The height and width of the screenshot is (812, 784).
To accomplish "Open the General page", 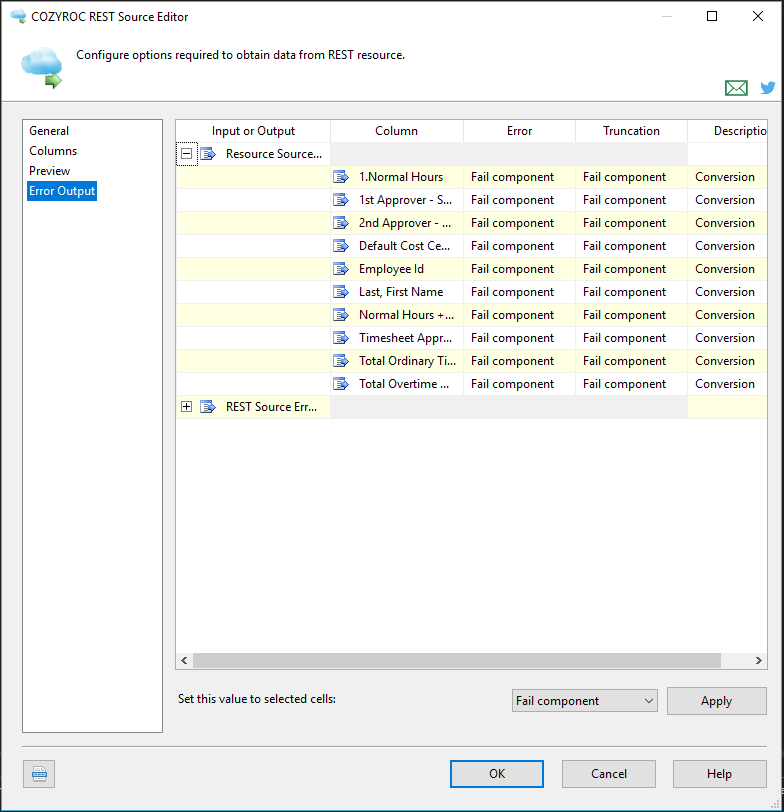I will point(49,131).
